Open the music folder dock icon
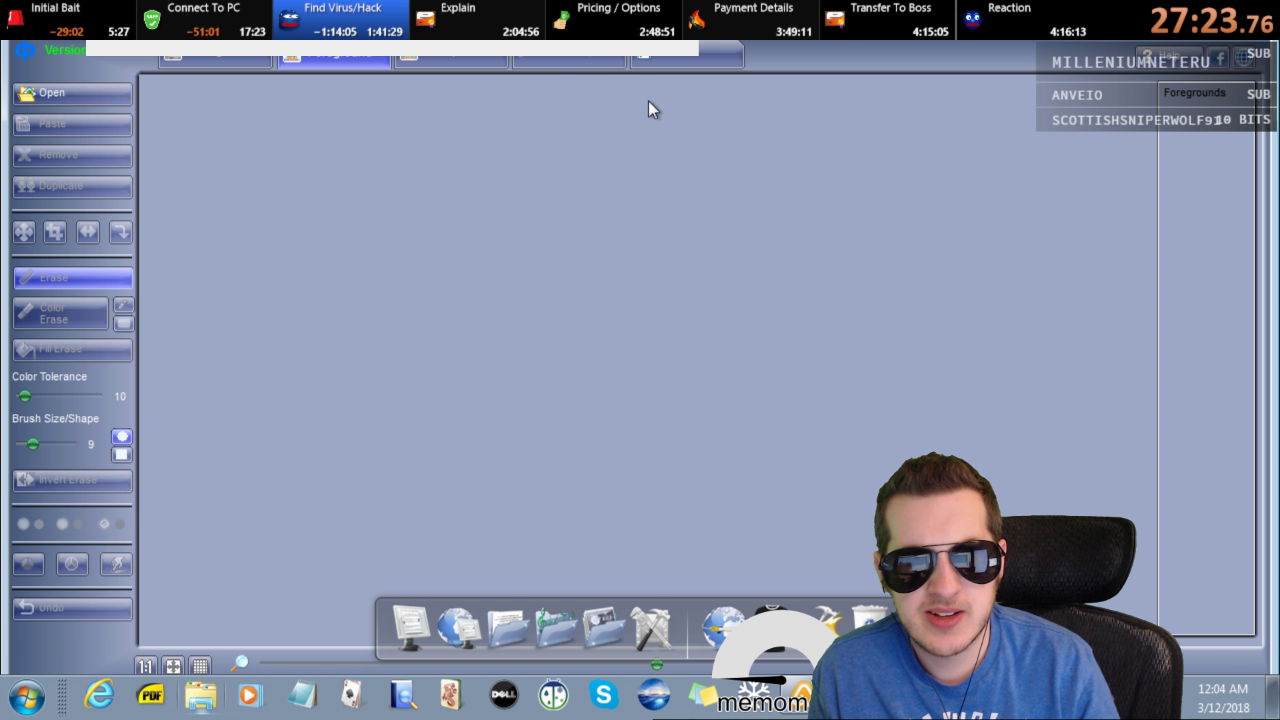The width and height of the screenshot is (1280, 720). coord(555,628)
